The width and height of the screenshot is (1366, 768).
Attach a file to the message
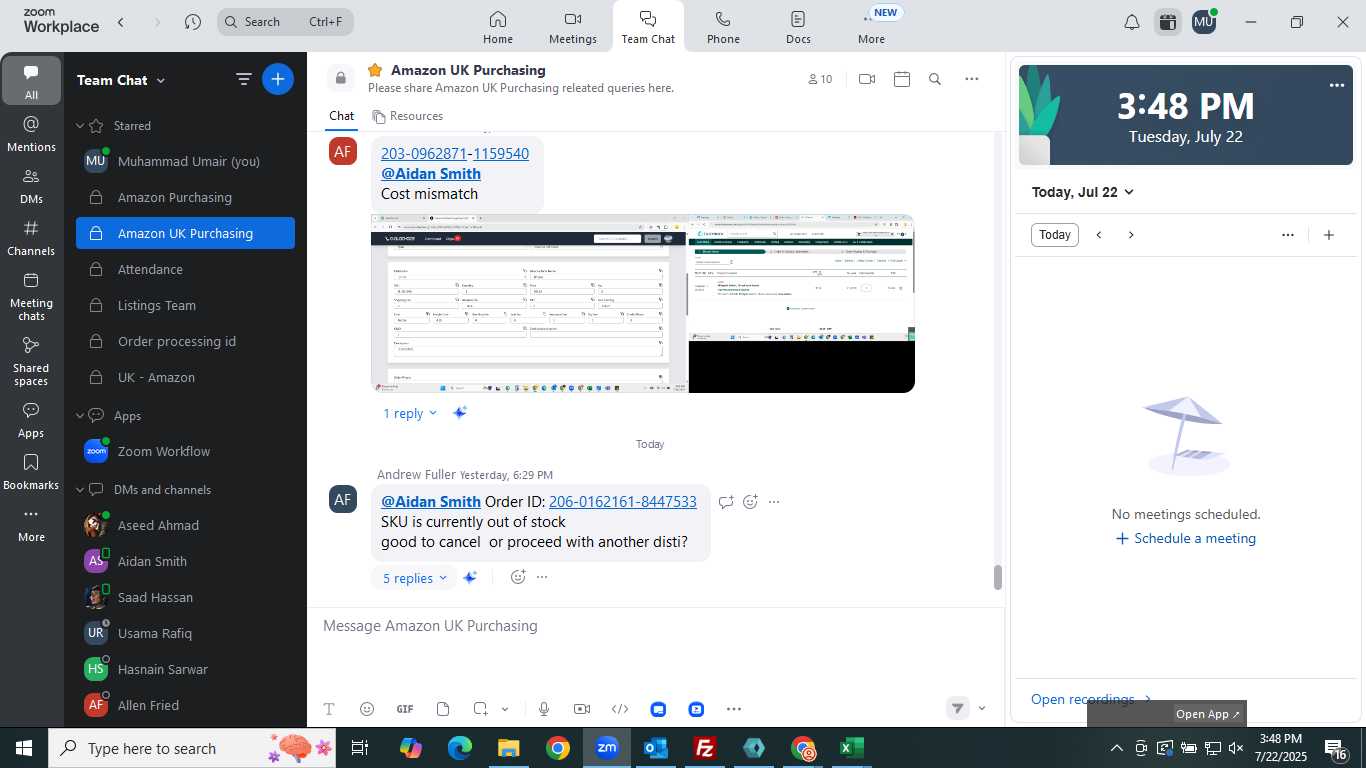click(443, 709)
